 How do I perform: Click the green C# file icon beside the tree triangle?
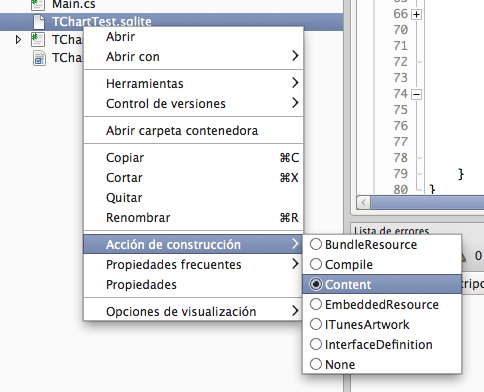coord(38,40)
